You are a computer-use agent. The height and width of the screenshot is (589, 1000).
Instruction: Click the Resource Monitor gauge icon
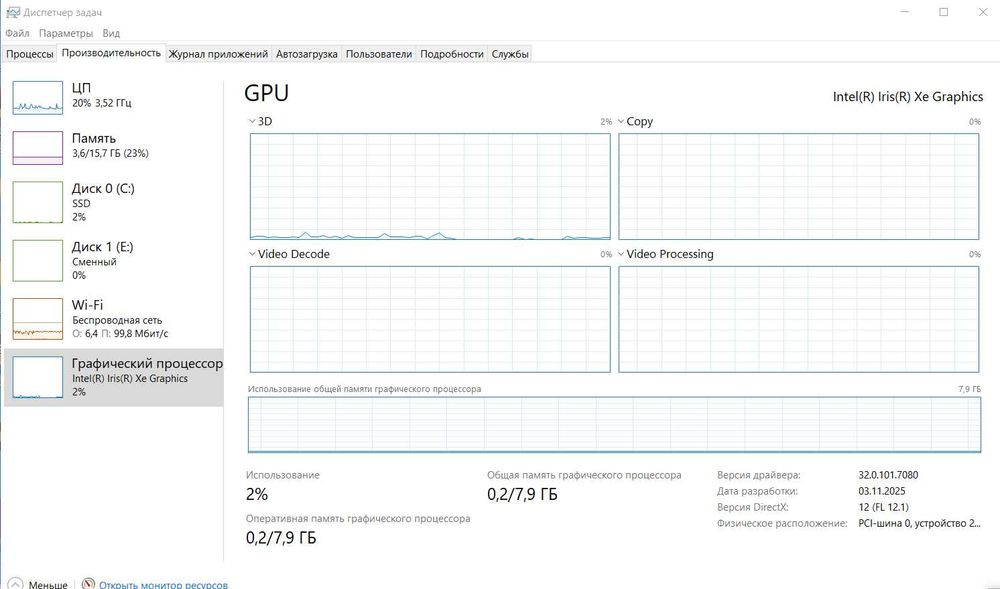(x=88, y=584)
